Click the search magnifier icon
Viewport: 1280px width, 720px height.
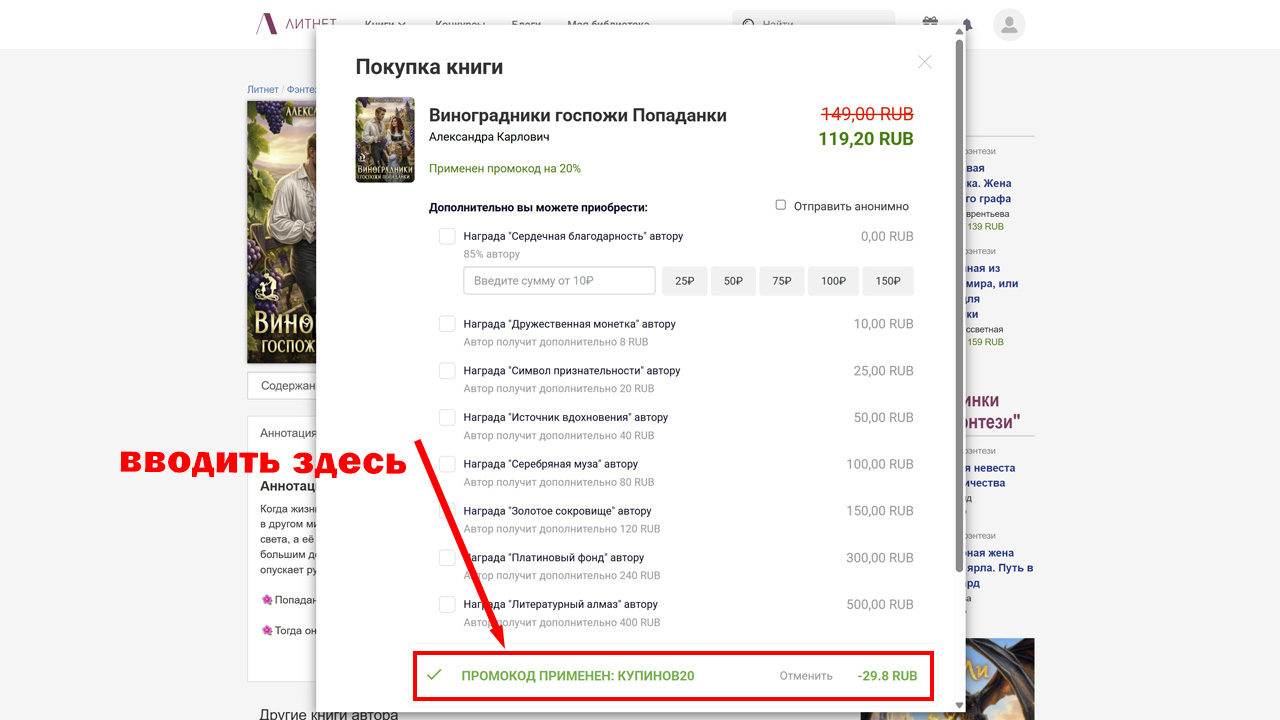748,24
